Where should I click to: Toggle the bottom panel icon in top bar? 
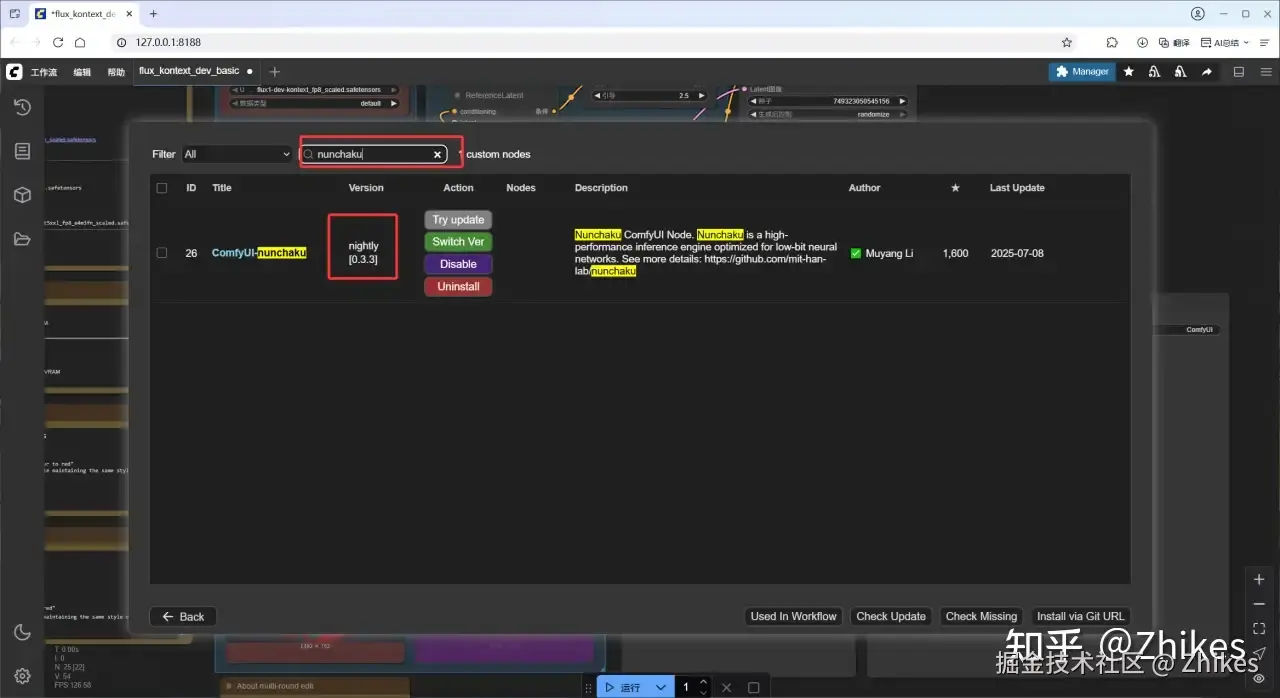pos(1239,71)
